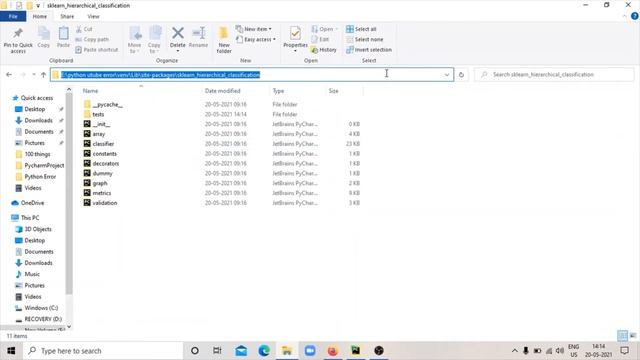Go up one folder level

43,75
